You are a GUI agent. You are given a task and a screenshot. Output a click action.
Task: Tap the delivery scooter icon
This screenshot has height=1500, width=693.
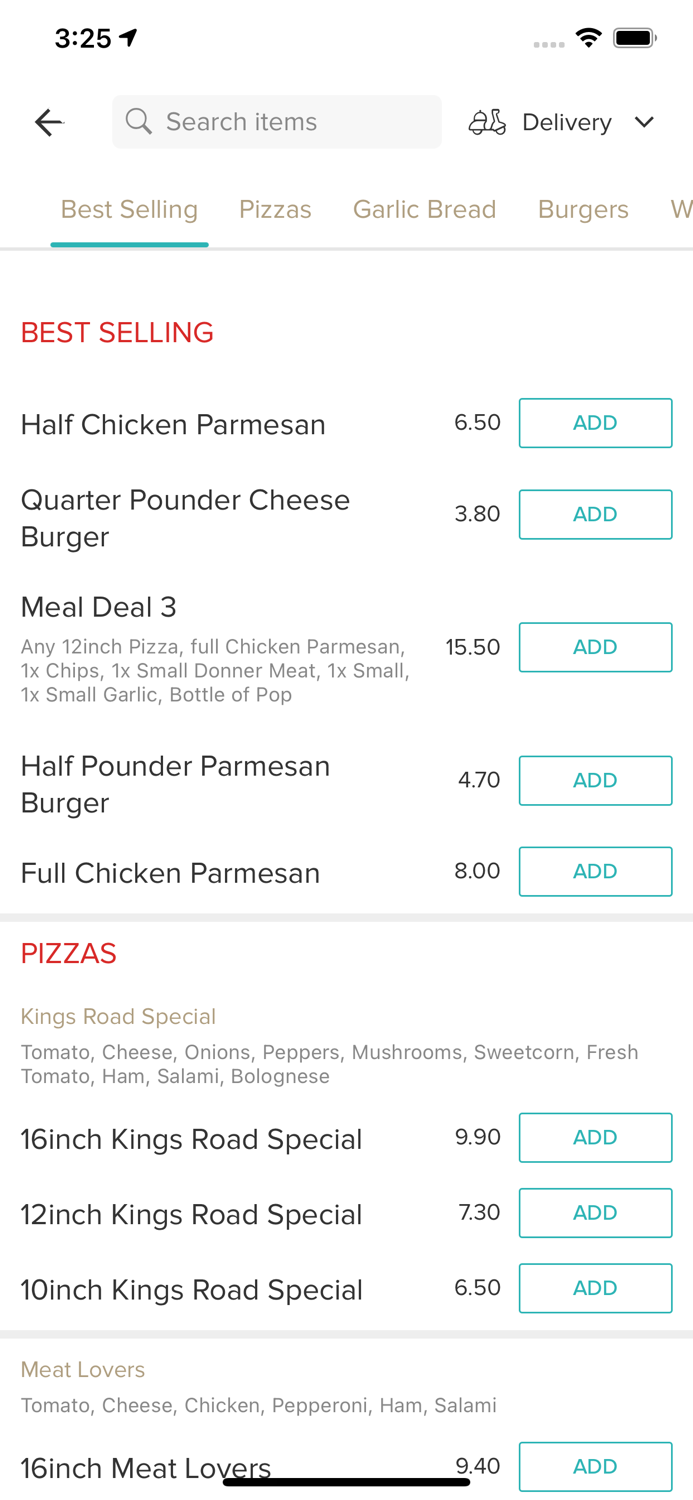coord(487,122)
